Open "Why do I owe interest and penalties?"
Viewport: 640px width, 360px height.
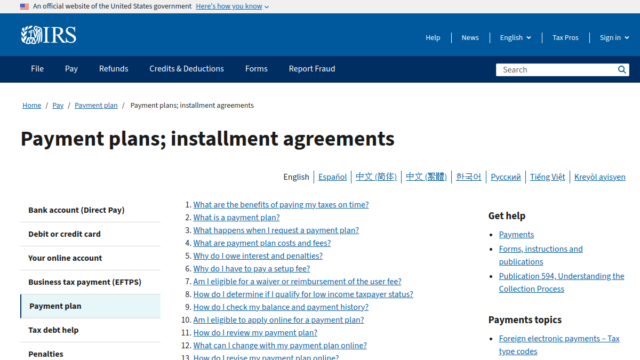pyautogui.click(x=258, y=256)
